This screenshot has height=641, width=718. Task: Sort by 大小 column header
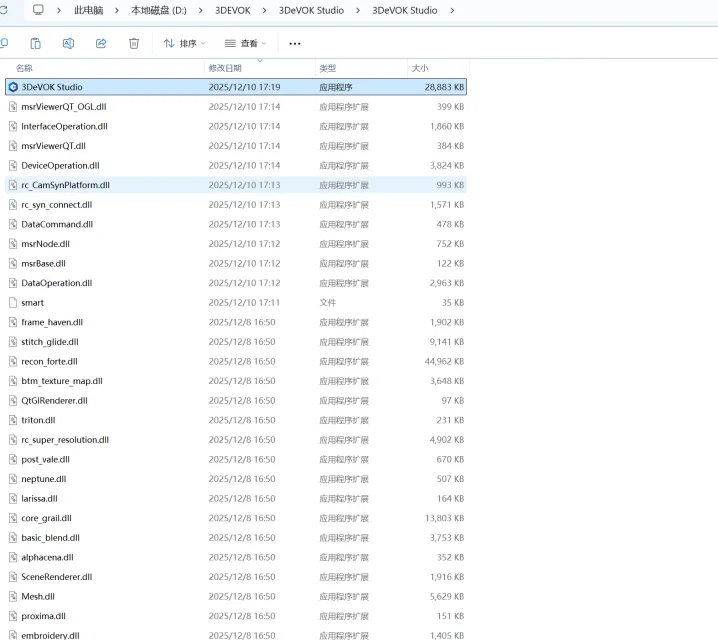coord(420,68)
